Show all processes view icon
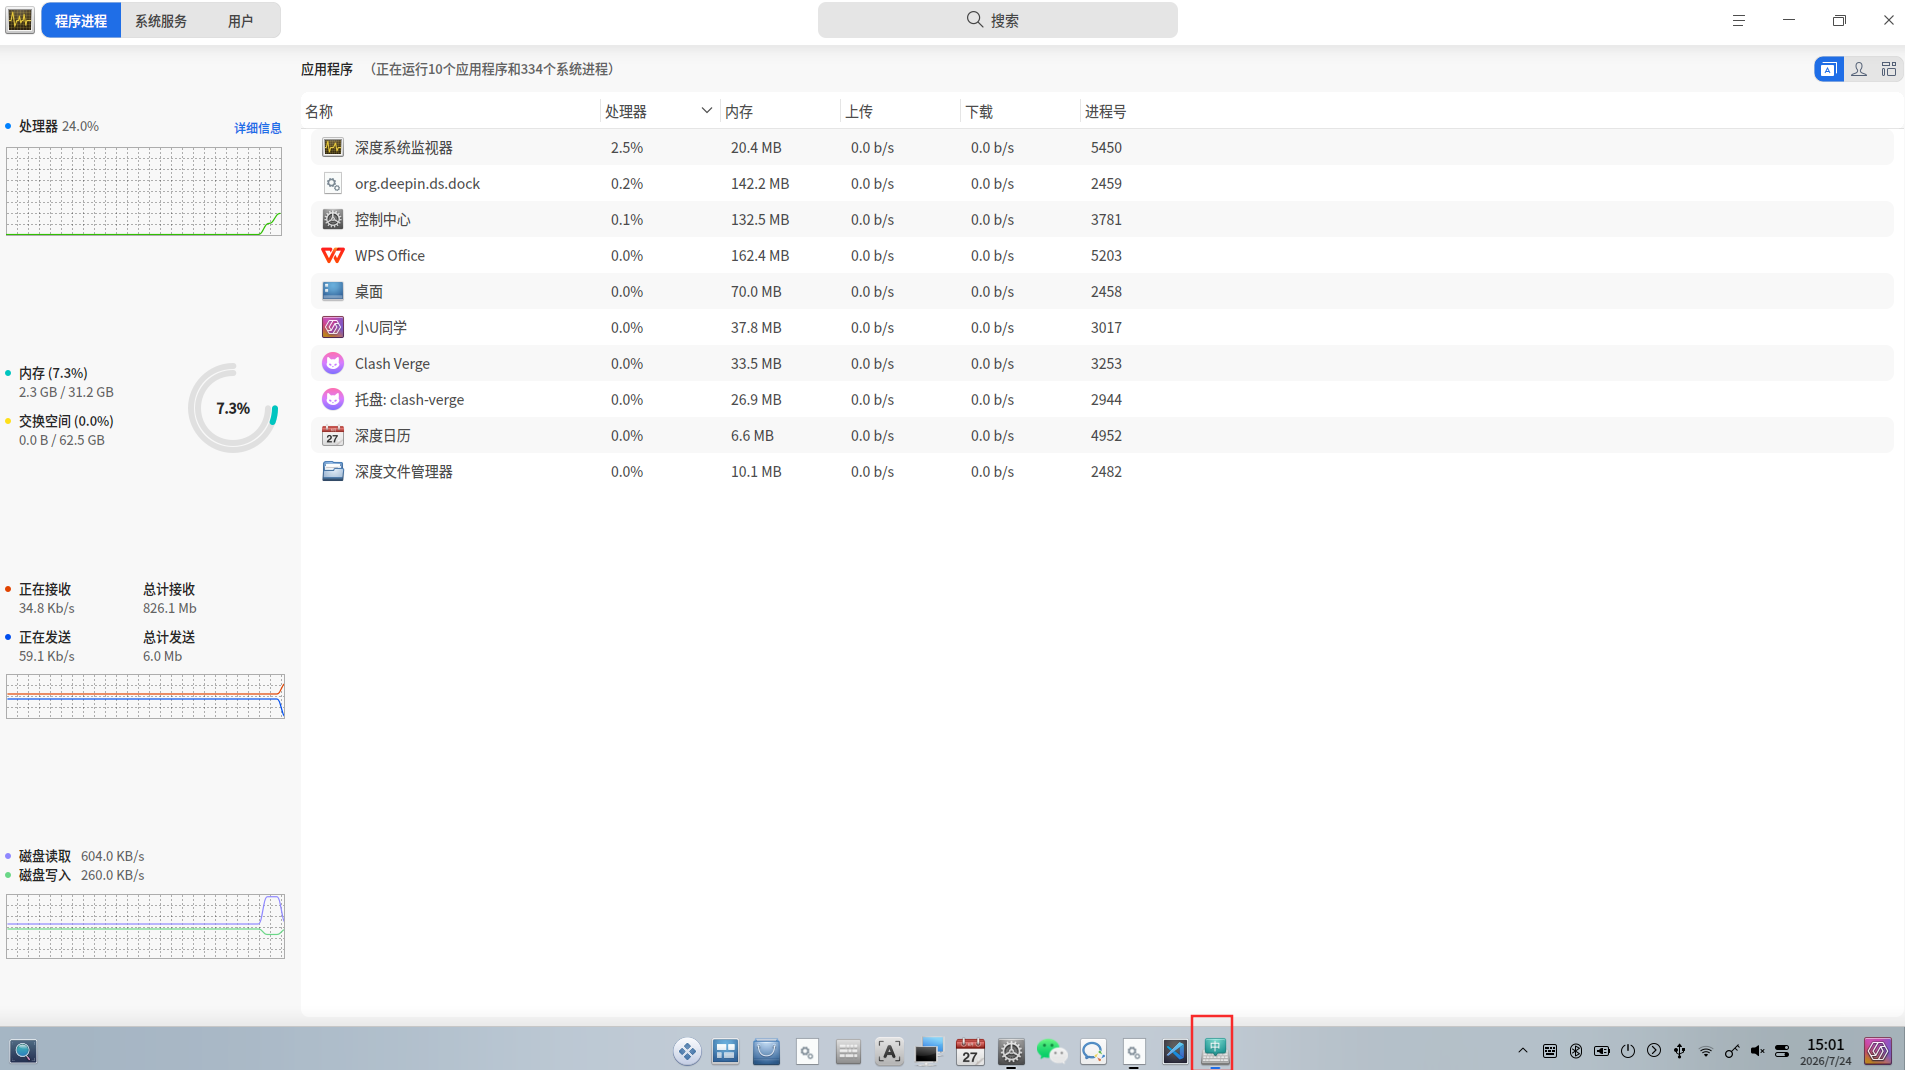Image resolution: width=1905 pixels, height=1070 pixels. (x=1889, y=69)
